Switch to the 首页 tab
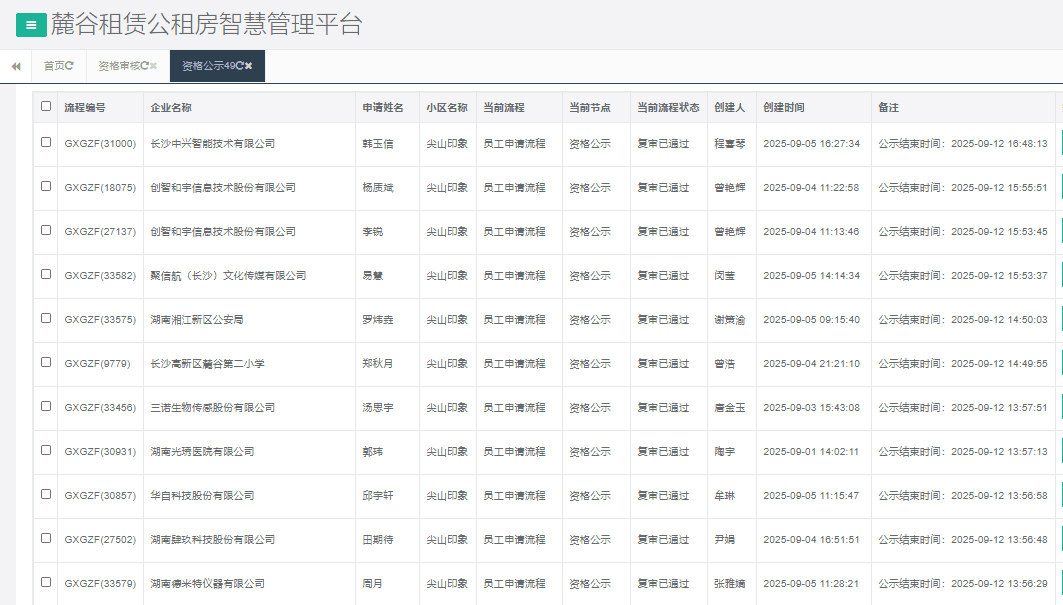 point(54,66)
